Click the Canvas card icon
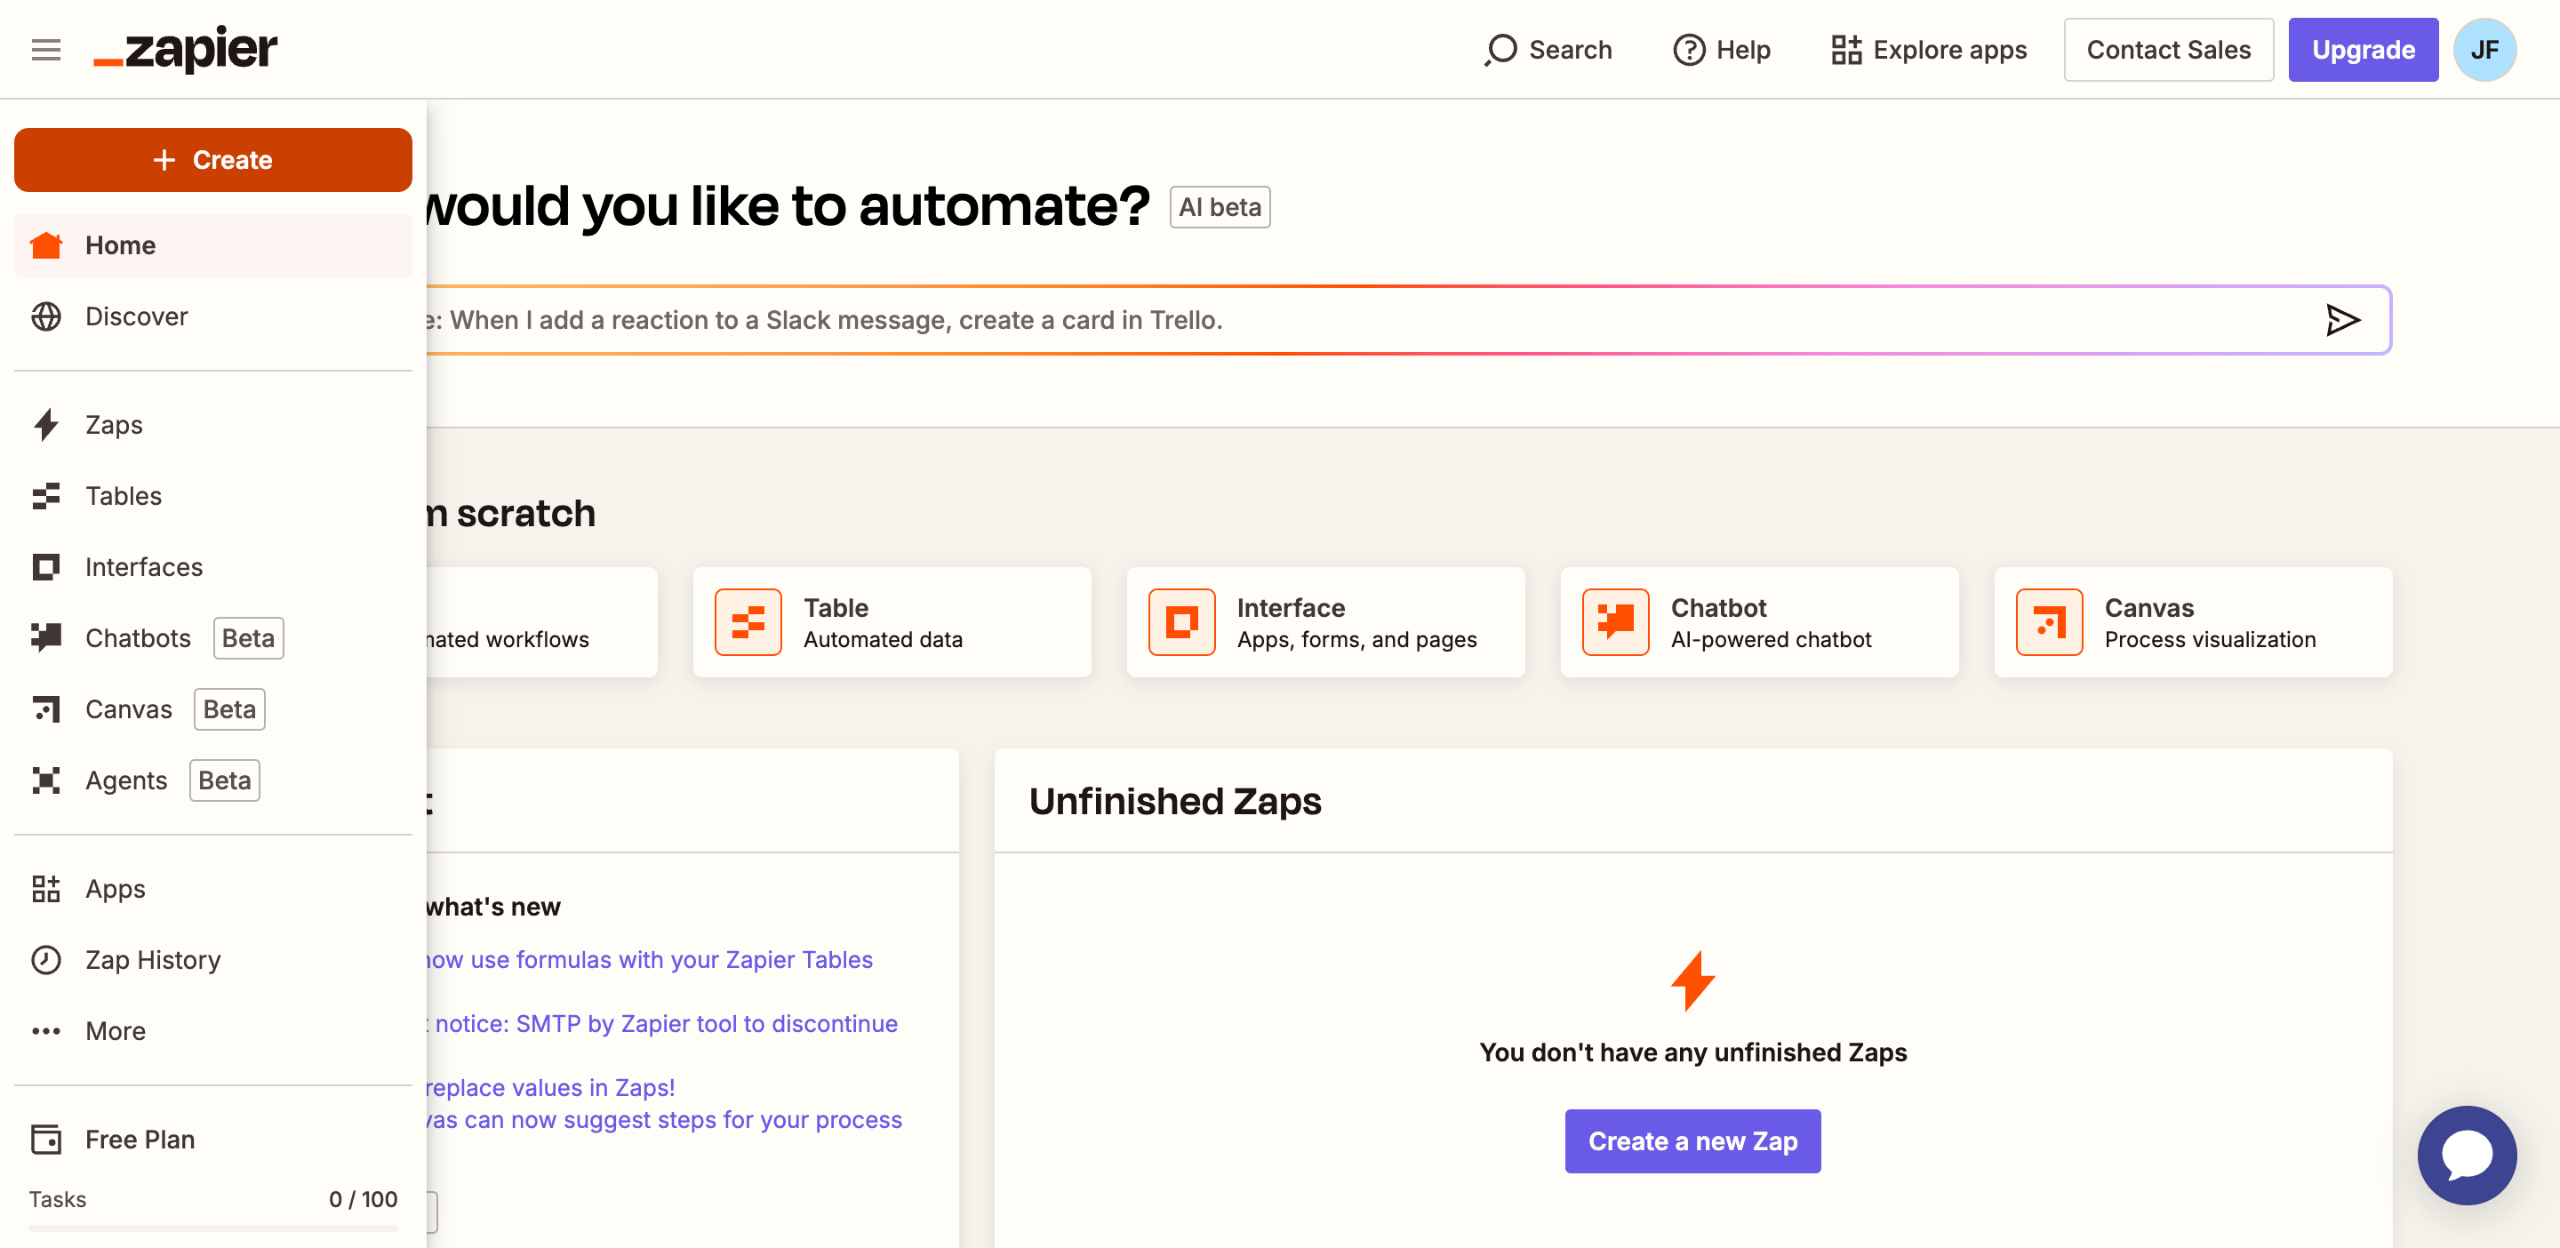 pos(2049,622)
